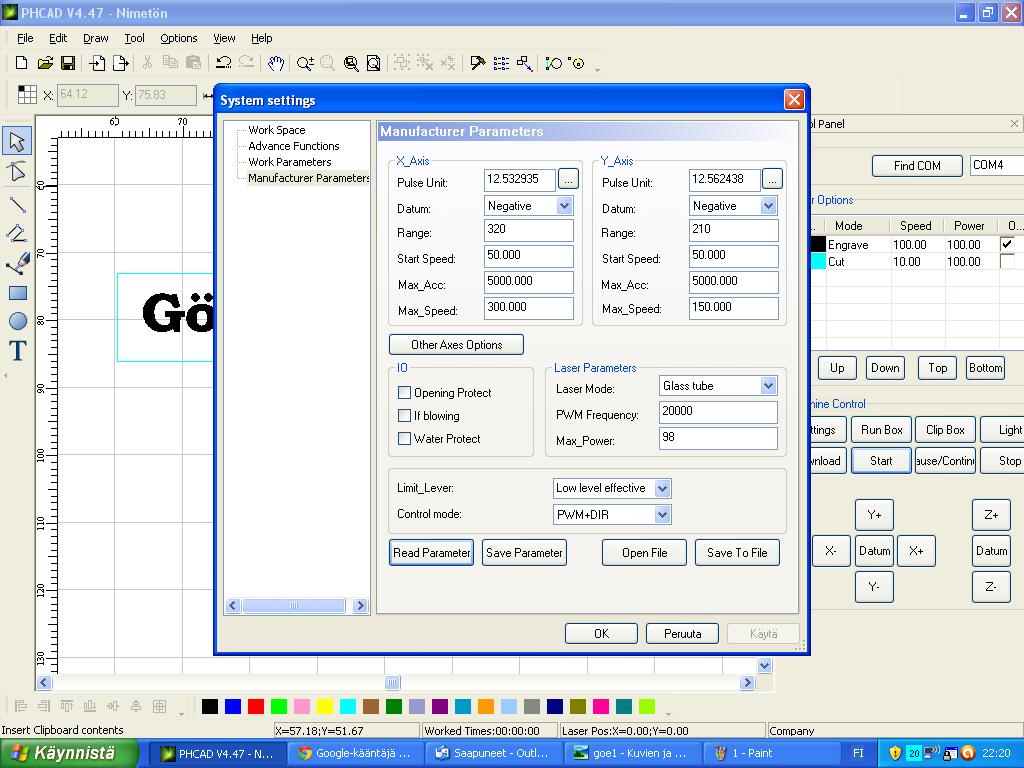Select the Pan hand tool
Viewport: 1024px width, 768px height.
point(276,63)
